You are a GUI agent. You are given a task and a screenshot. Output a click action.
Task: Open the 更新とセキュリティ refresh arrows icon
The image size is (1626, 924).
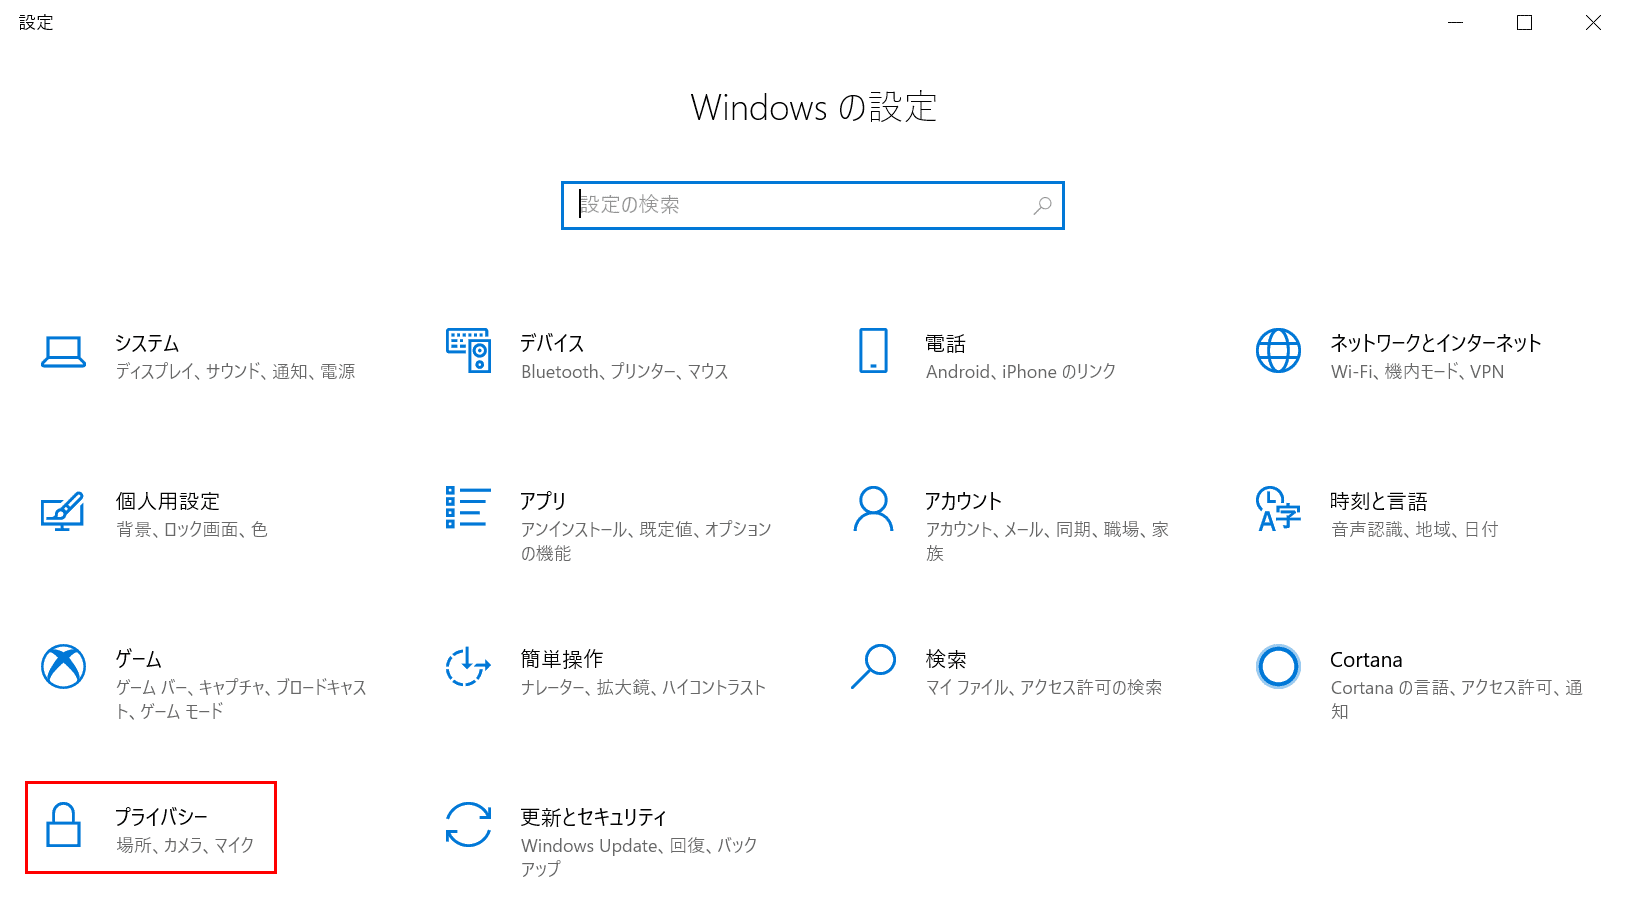(x=468, y=825)
